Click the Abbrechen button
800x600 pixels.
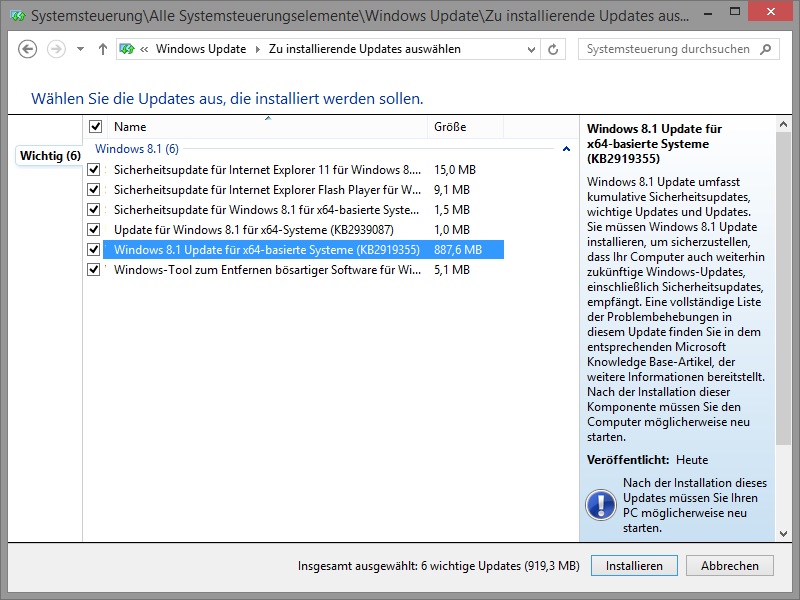point(730,566)
